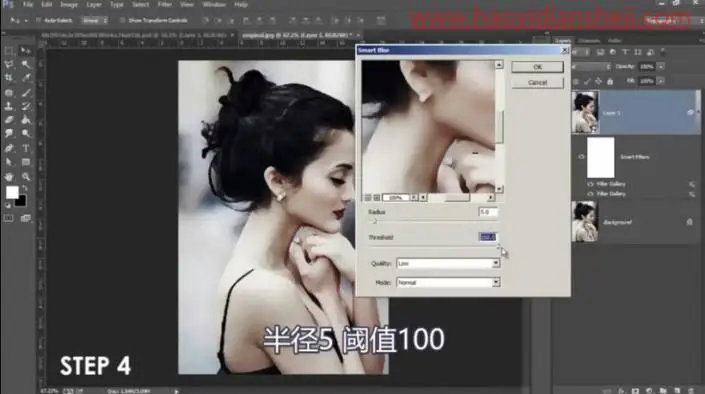Open the File menu

point(28,4)
